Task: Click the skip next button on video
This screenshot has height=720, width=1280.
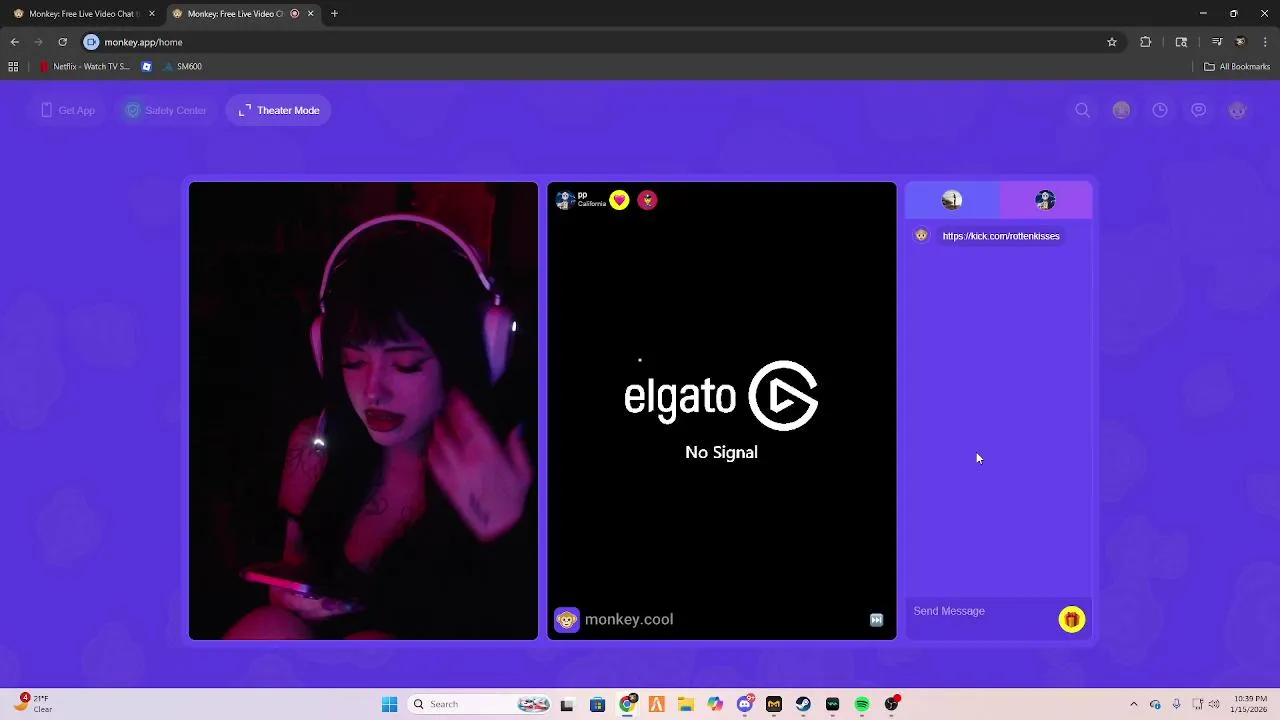Action: click(x=876, y=620)
